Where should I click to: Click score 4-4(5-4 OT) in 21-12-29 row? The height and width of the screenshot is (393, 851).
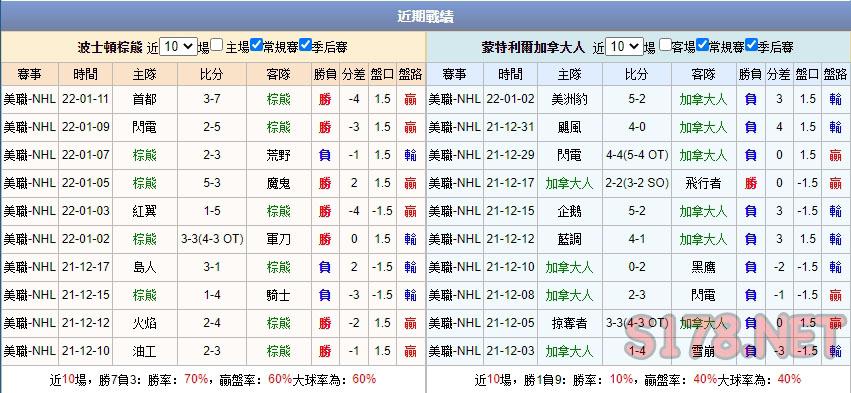click(x=637, y=155)
